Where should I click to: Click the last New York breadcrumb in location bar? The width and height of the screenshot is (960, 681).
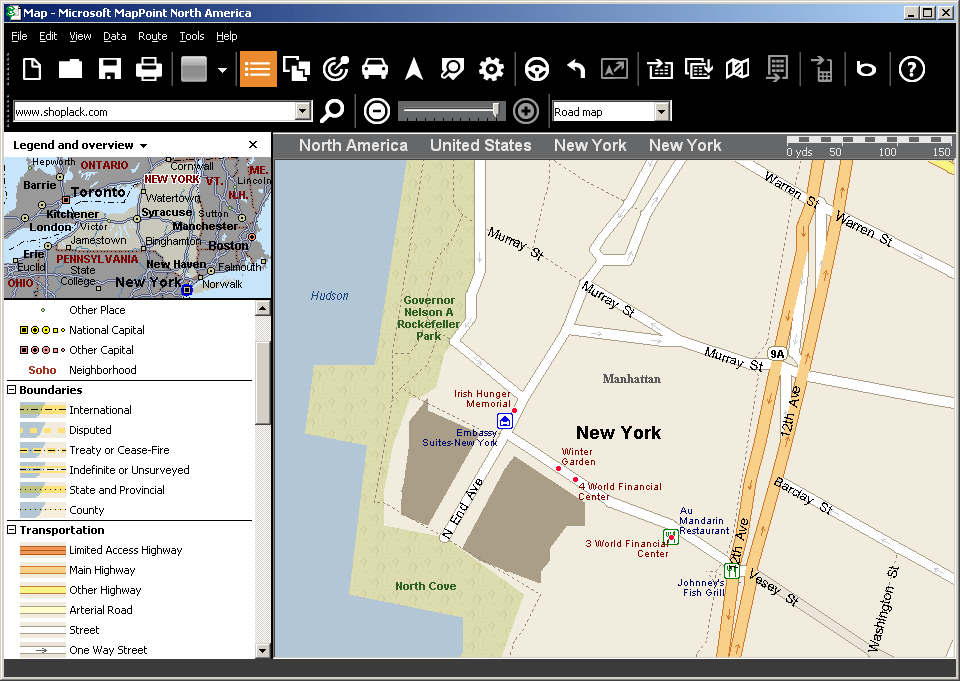685,146
